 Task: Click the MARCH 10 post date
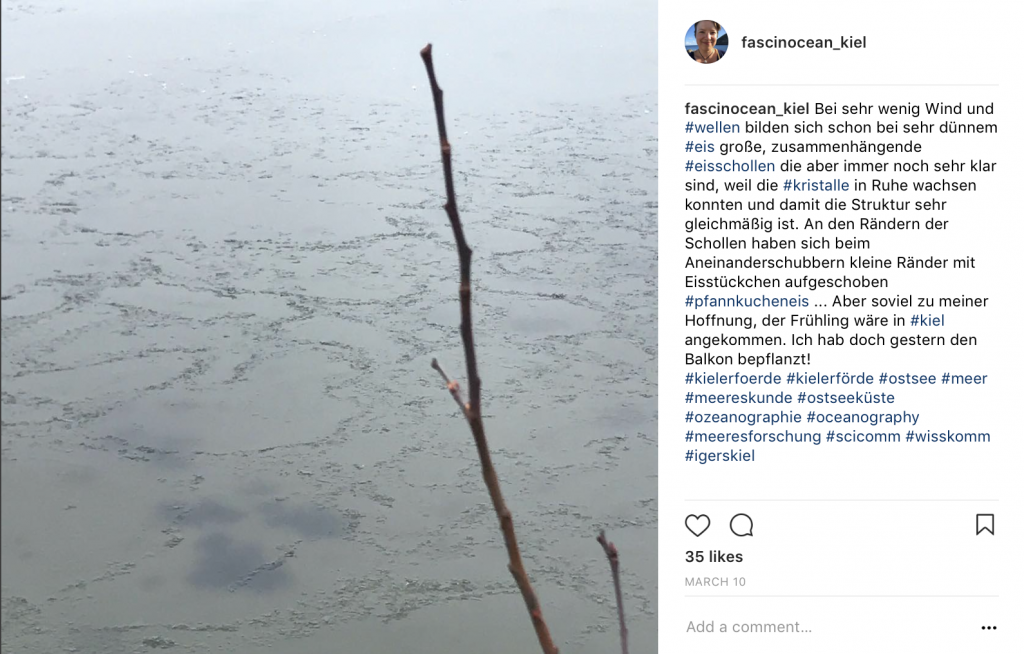715,582
